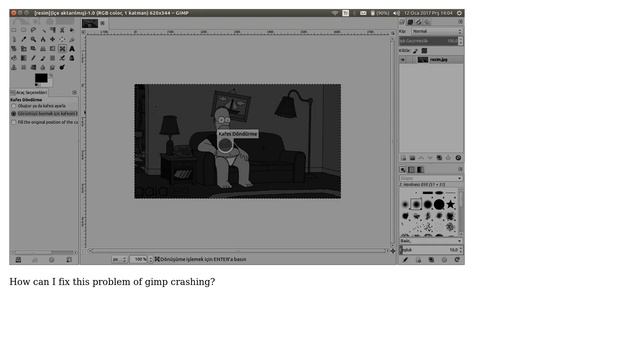The image size is (640, 360).
Task: Select the Zoom magnifier tool
Action: click(x=33, y=40)
